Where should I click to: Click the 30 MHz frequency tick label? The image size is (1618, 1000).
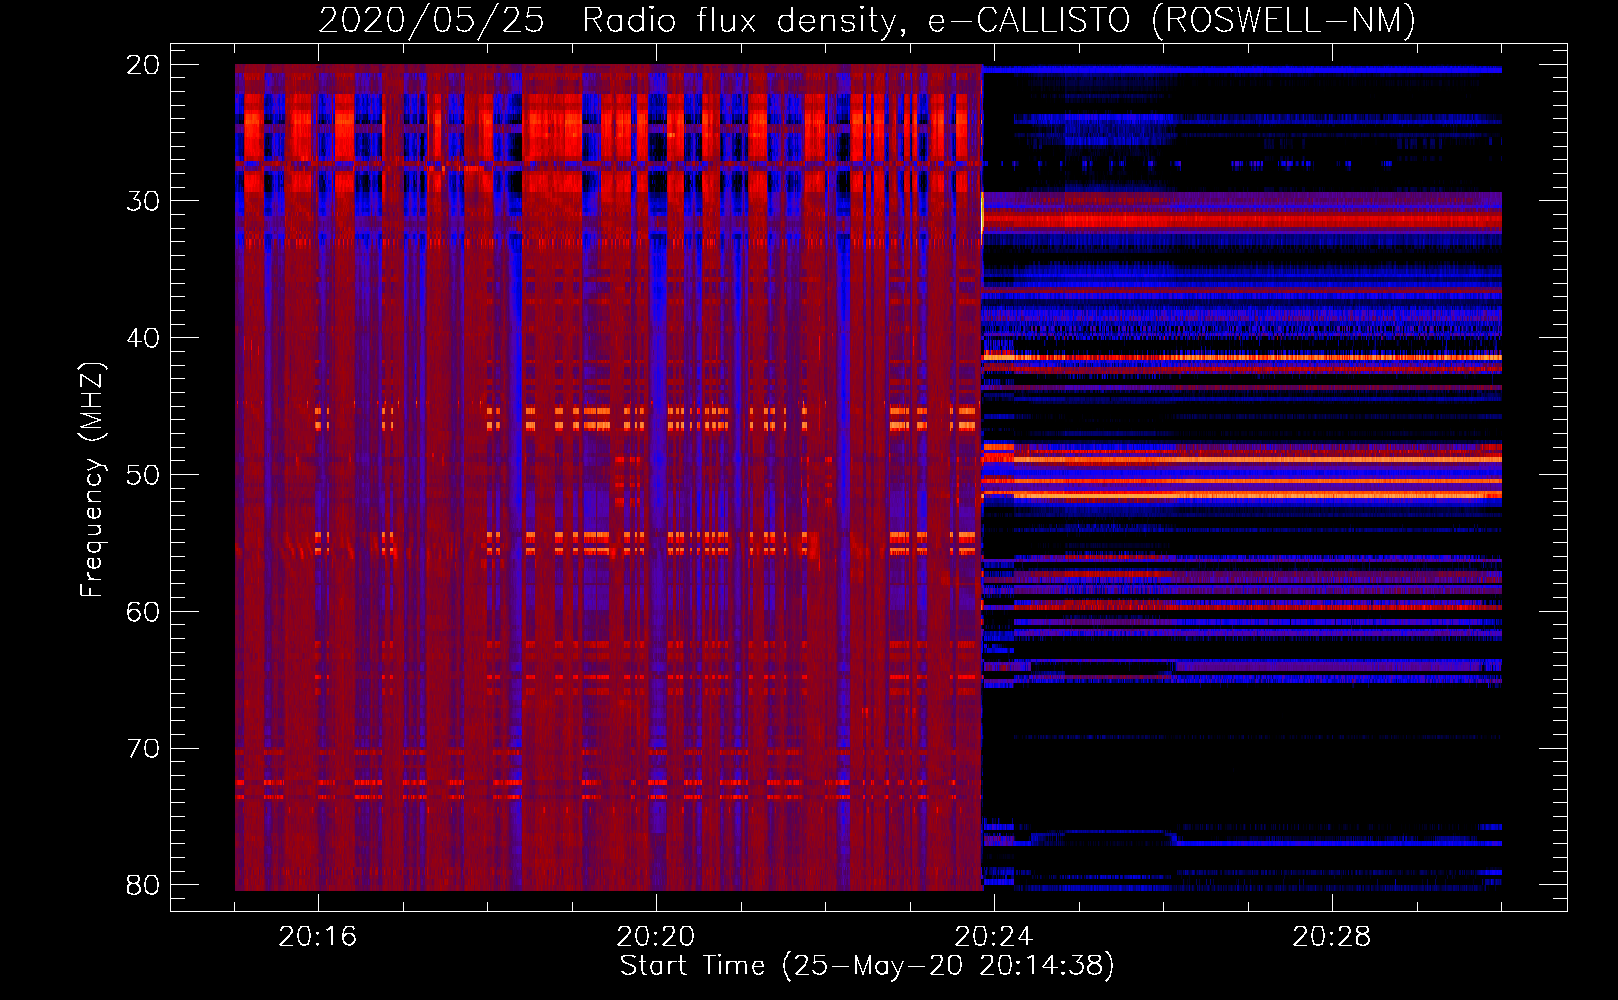coord(143,201)
